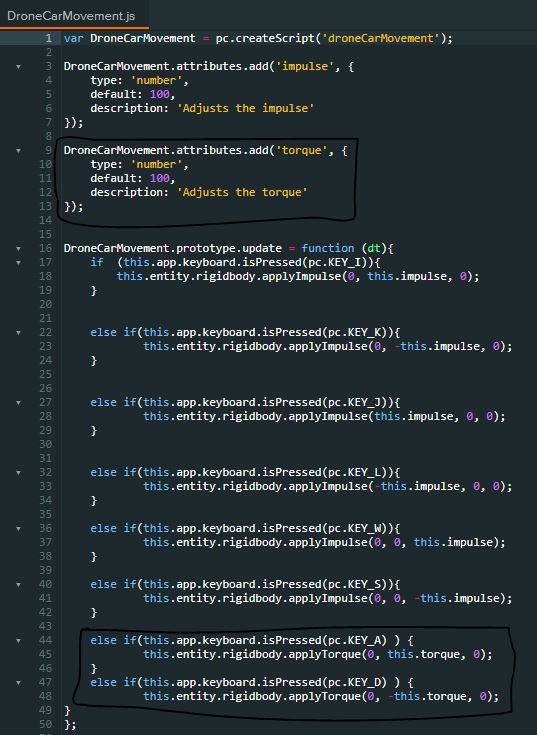Screen dimensions: 537x735
Task: Click the 'function' keyword on line 16
Action: (x=328, y=248)
